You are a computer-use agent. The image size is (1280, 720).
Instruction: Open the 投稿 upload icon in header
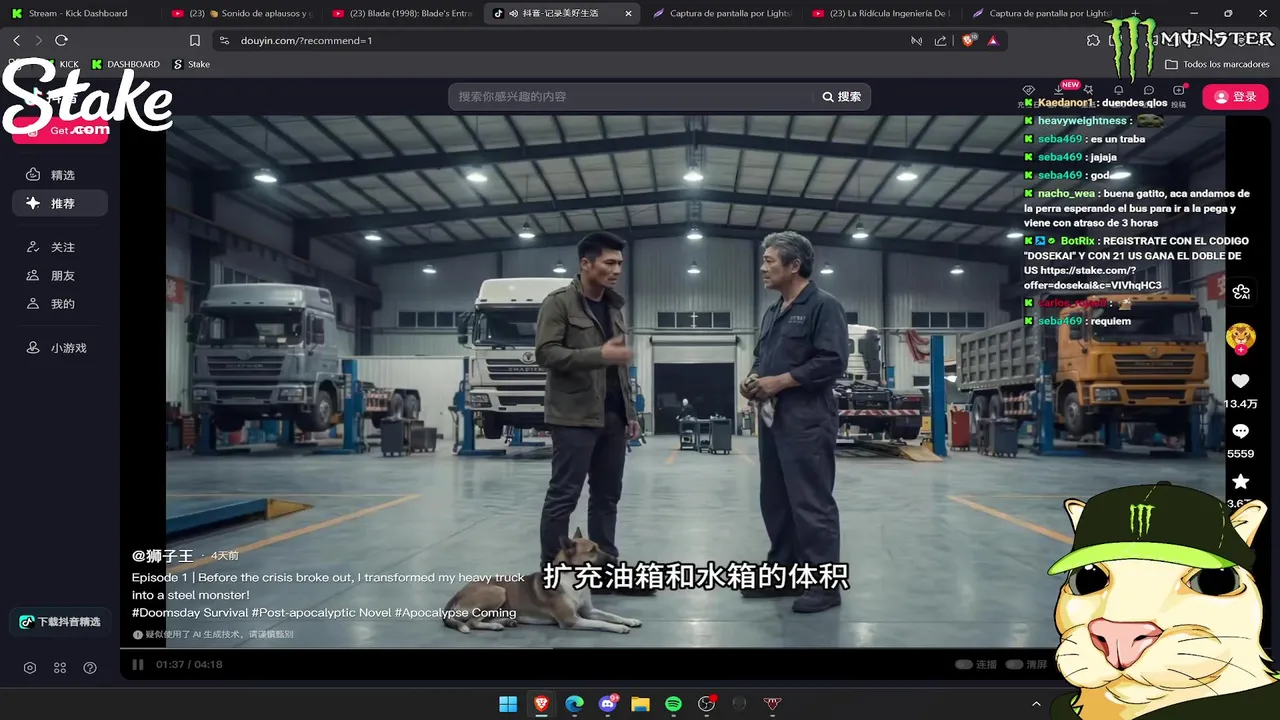point(1178,94)
